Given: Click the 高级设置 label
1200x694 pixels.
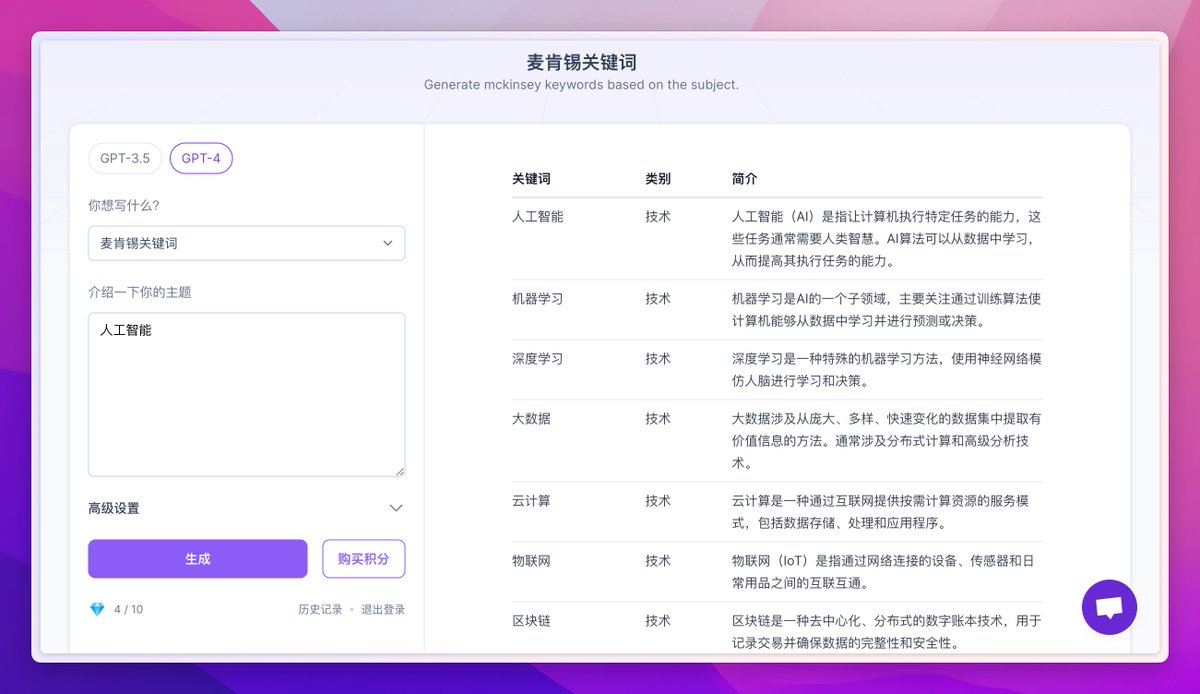Looking at the screenshot, I should coord(114,508).
